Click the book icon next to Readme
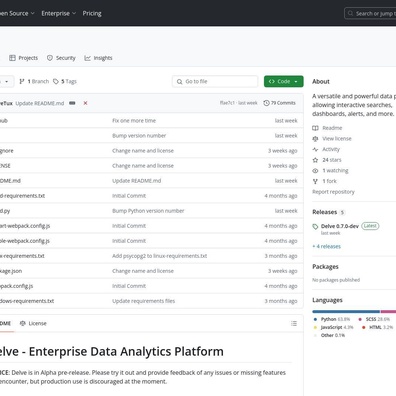The width and height of the screenshot is (396, 396). 315,128
